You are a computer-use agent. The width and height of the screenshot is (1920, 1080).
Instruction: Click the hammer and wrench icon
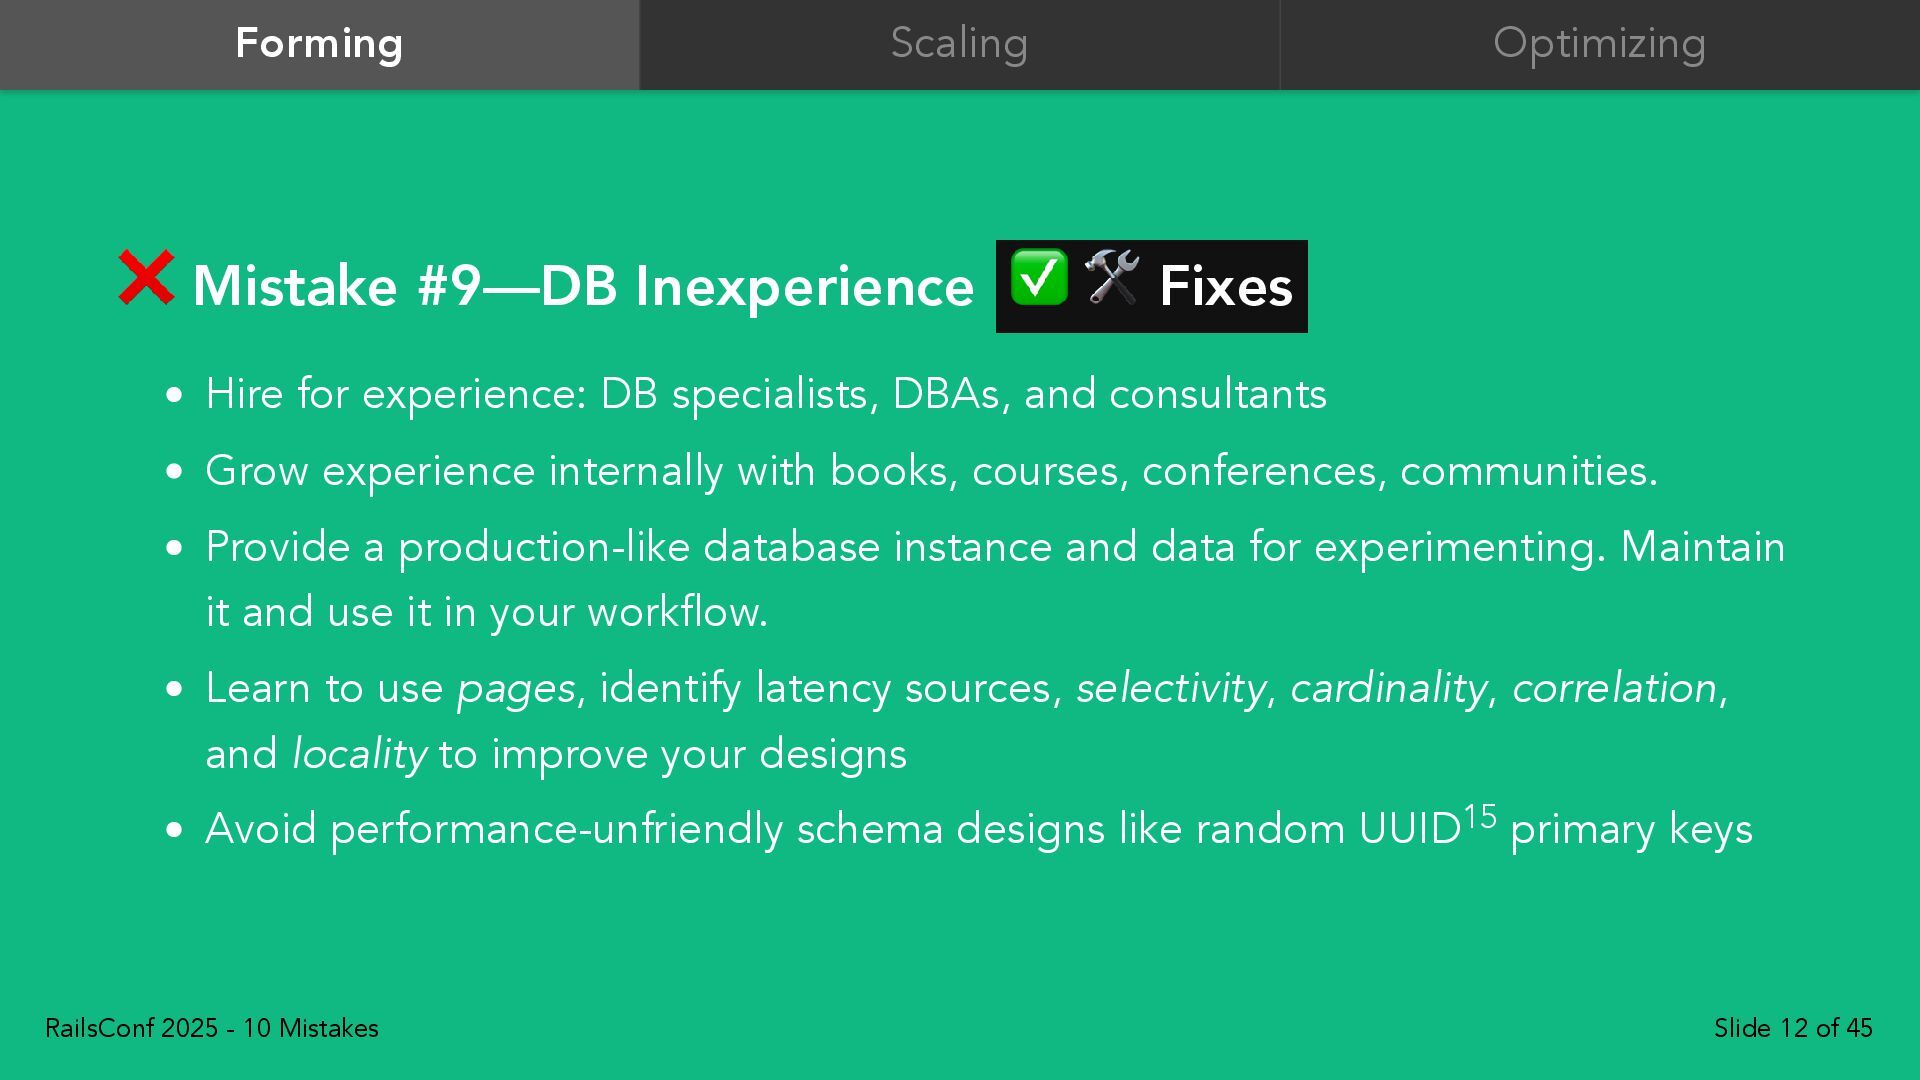tap(1112, 277)
